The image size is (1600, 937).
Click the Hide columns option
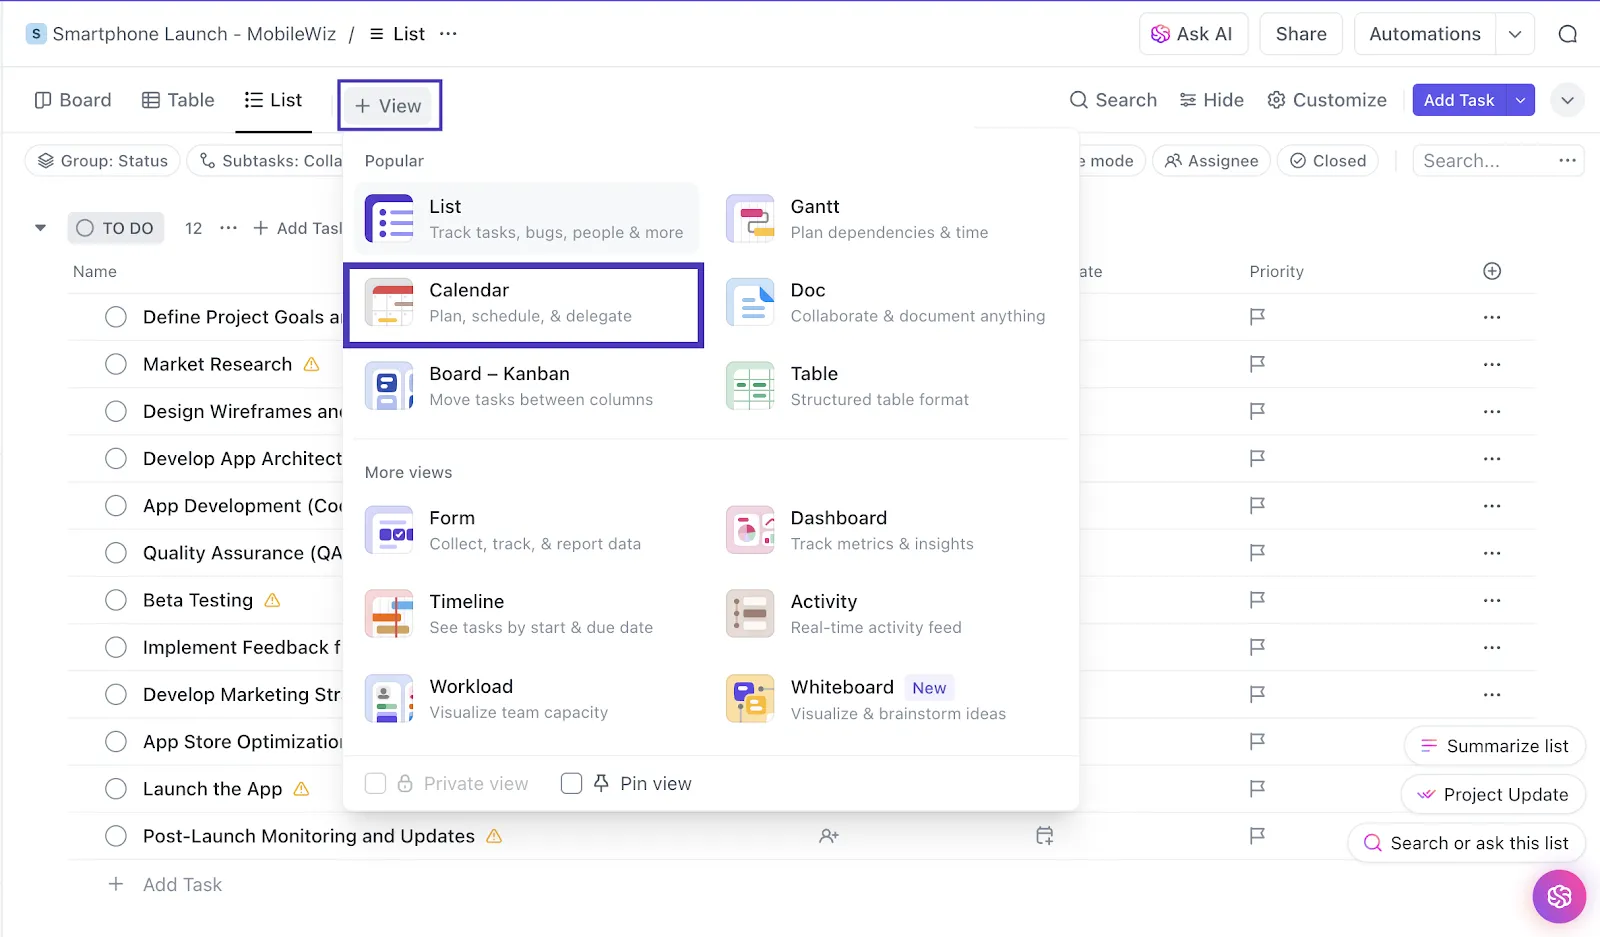pos(1211,100)
